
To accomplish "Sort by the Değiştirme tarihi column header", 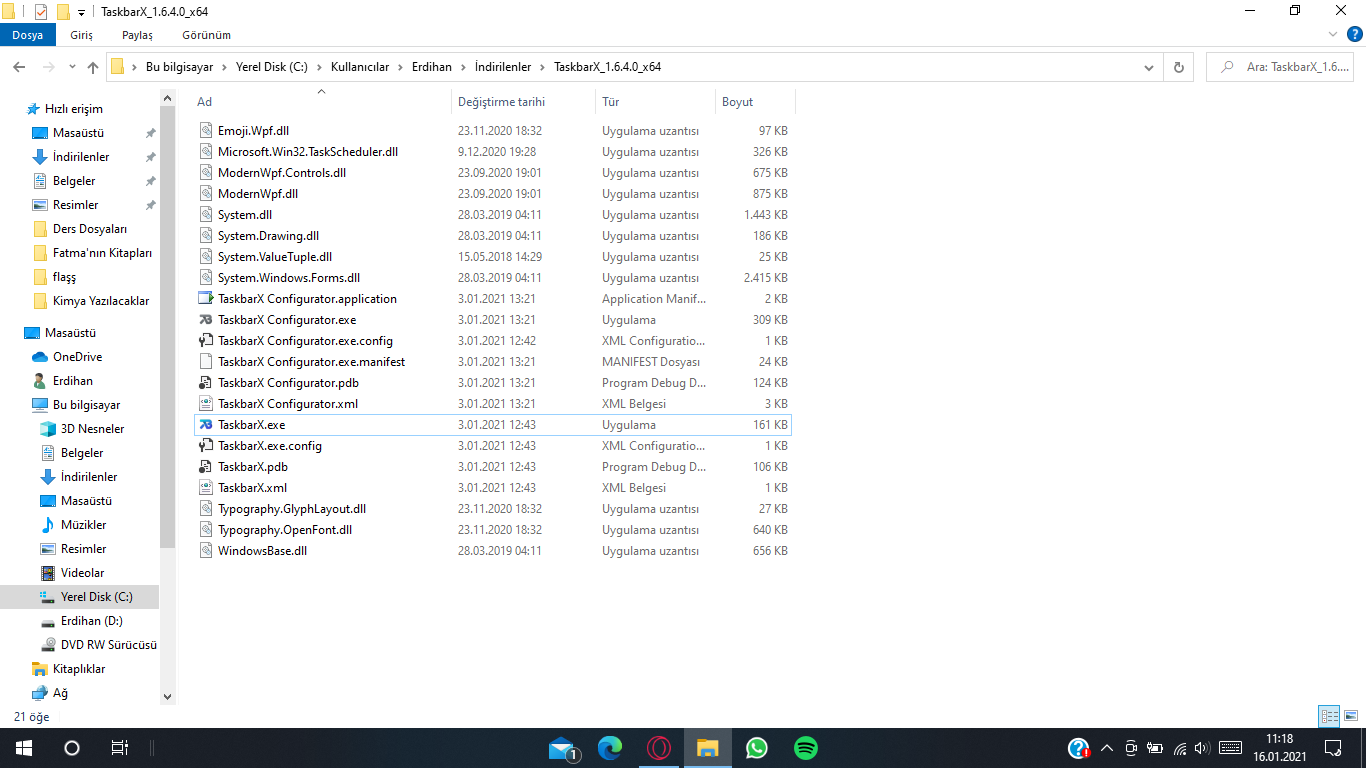I will click(524, 102).
